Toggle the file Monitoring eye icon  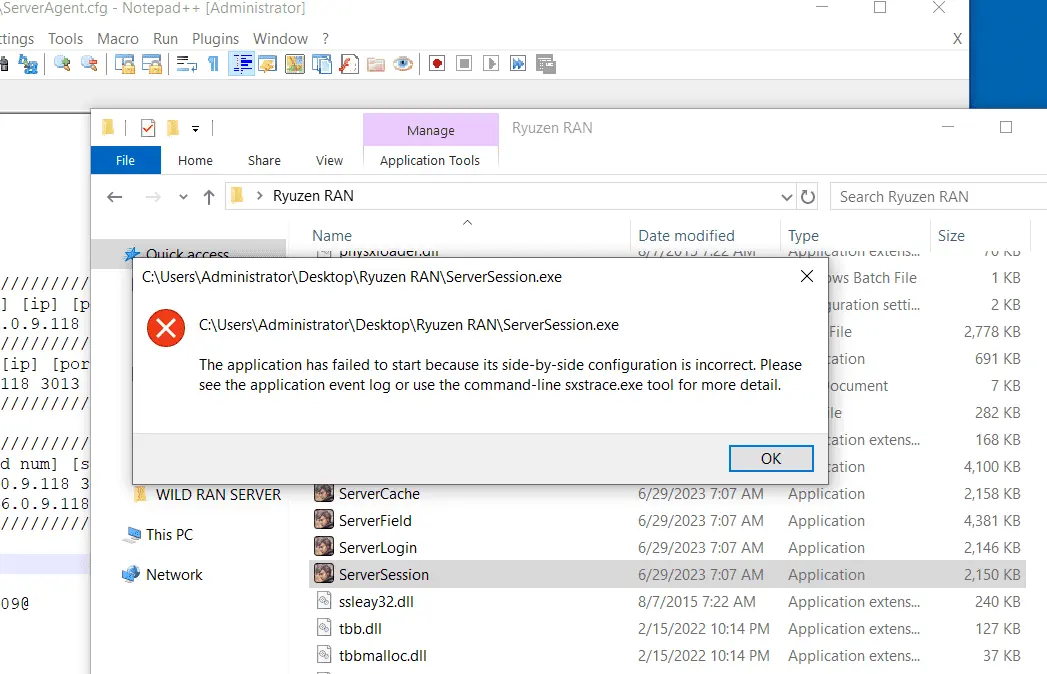pos(403,64)
